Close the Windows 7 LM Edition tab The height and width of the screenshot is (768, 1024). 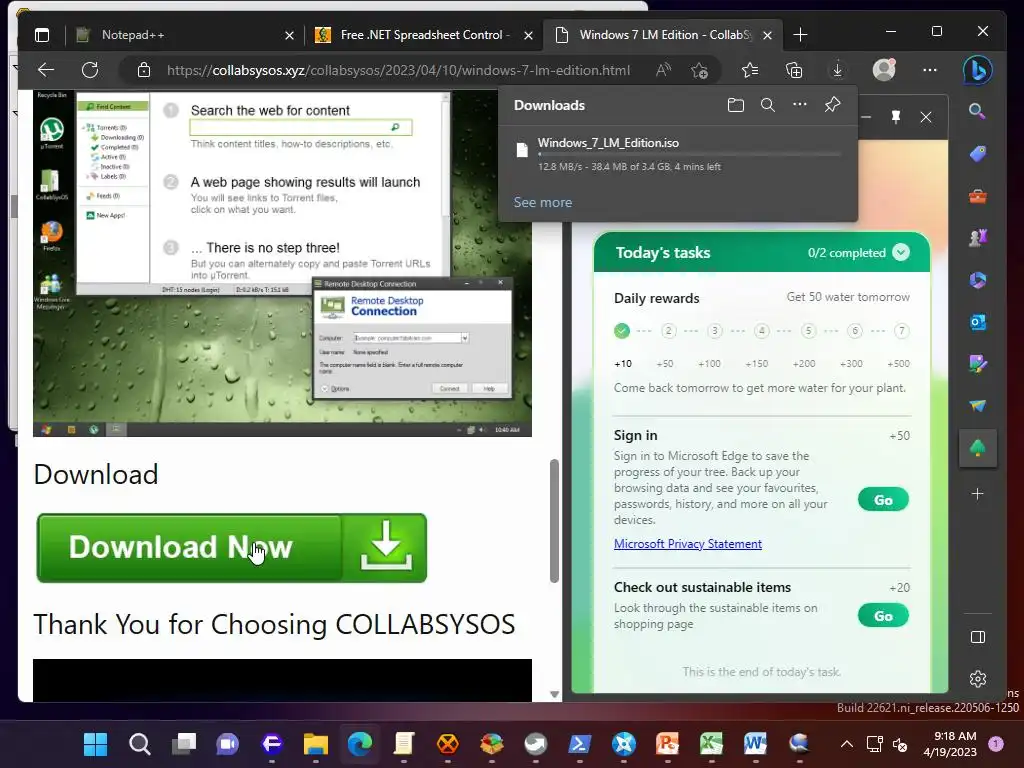(768, 35)
